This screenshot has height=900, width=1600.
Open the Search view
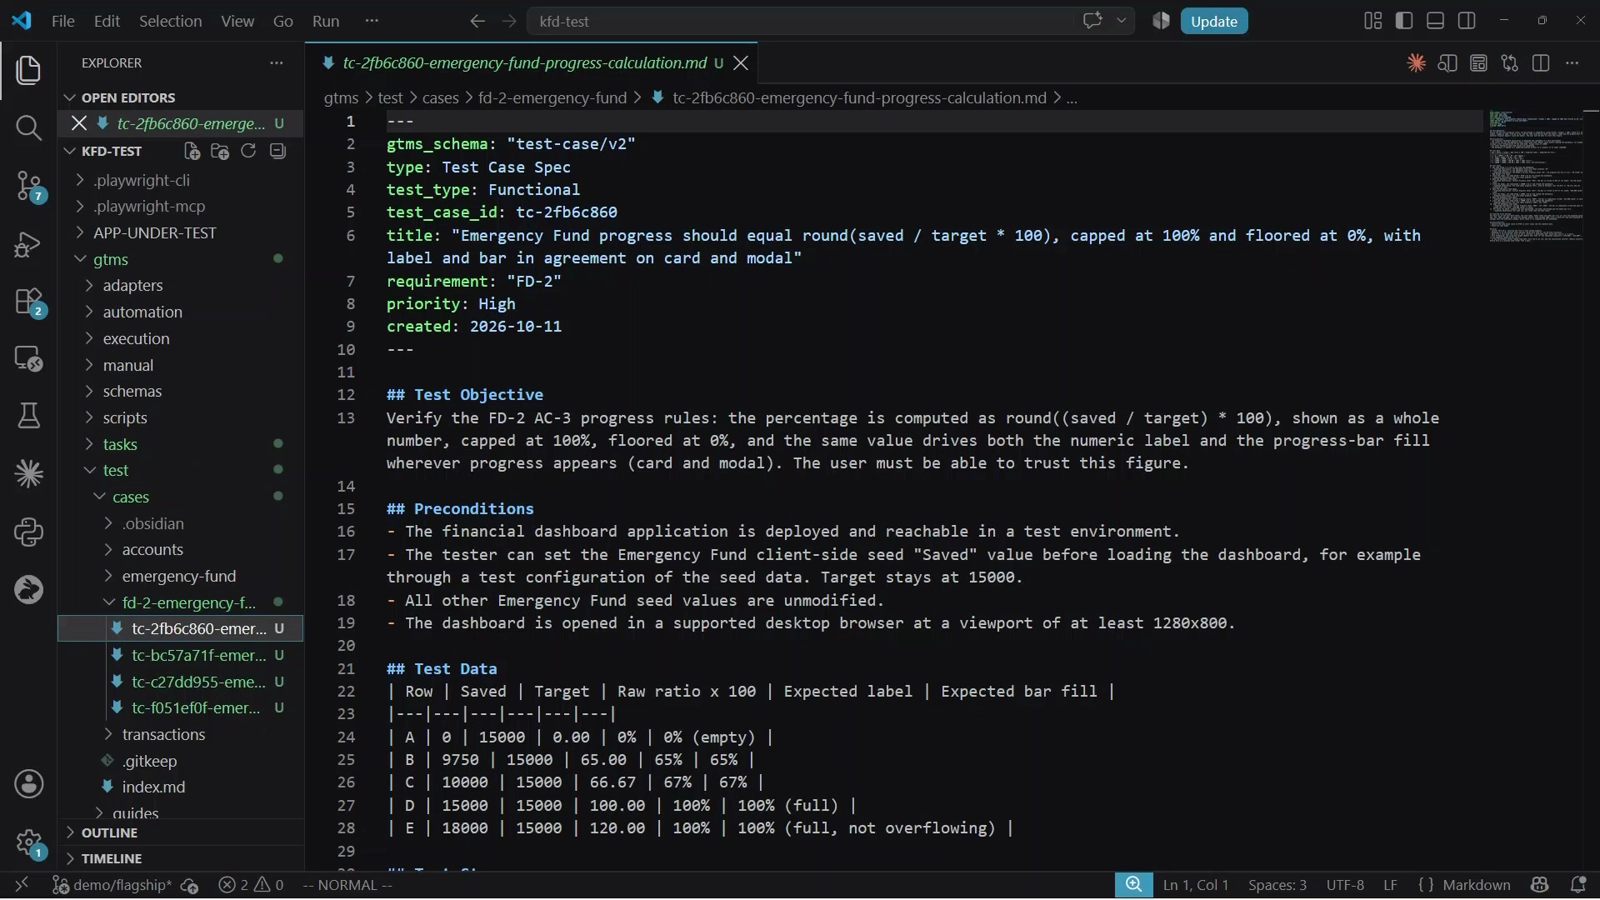pyautogui.click(x=28, y=128)
